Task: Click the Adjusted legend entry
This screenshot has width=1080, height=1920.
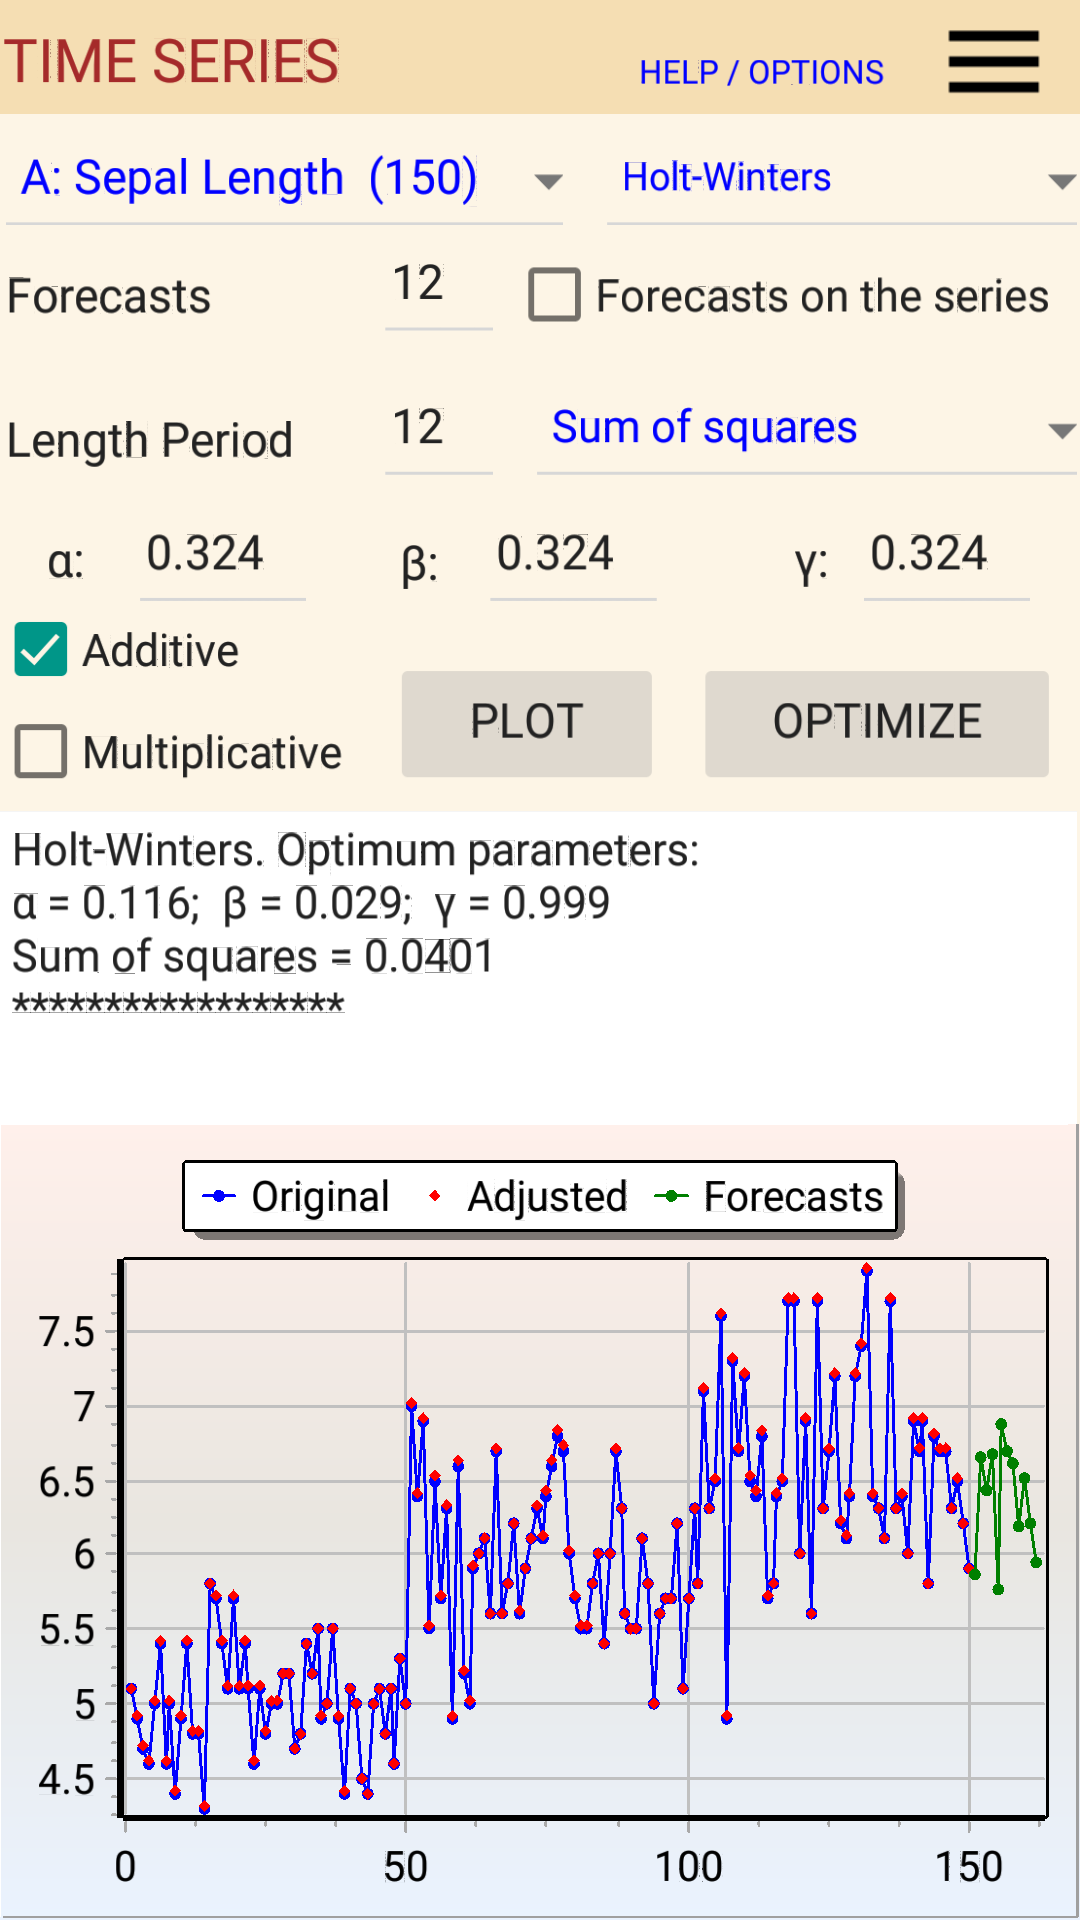Action: (x=527, y=1197)
